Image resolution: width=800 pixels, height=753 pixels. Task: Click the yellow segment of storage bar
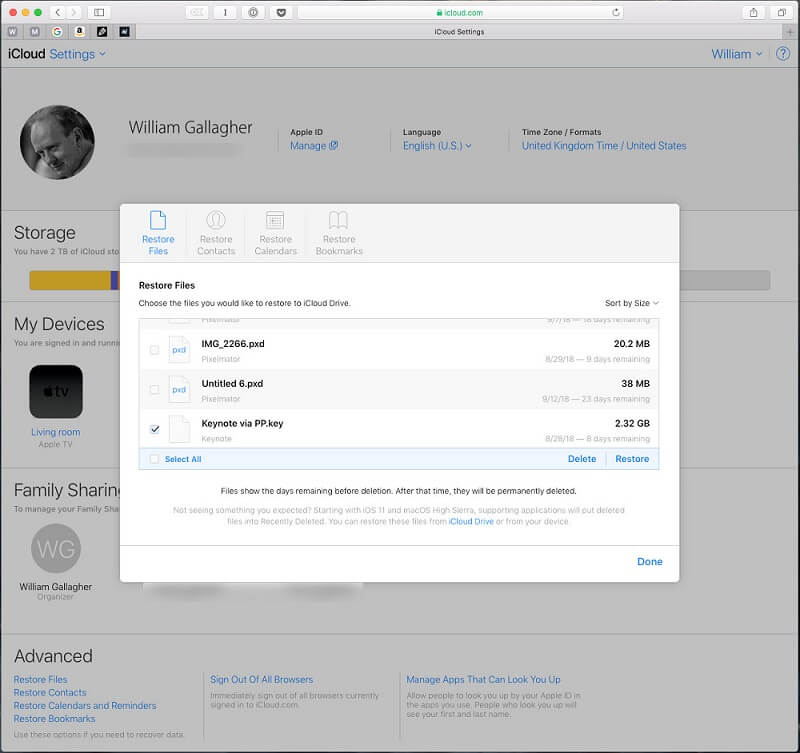point(70,280)
